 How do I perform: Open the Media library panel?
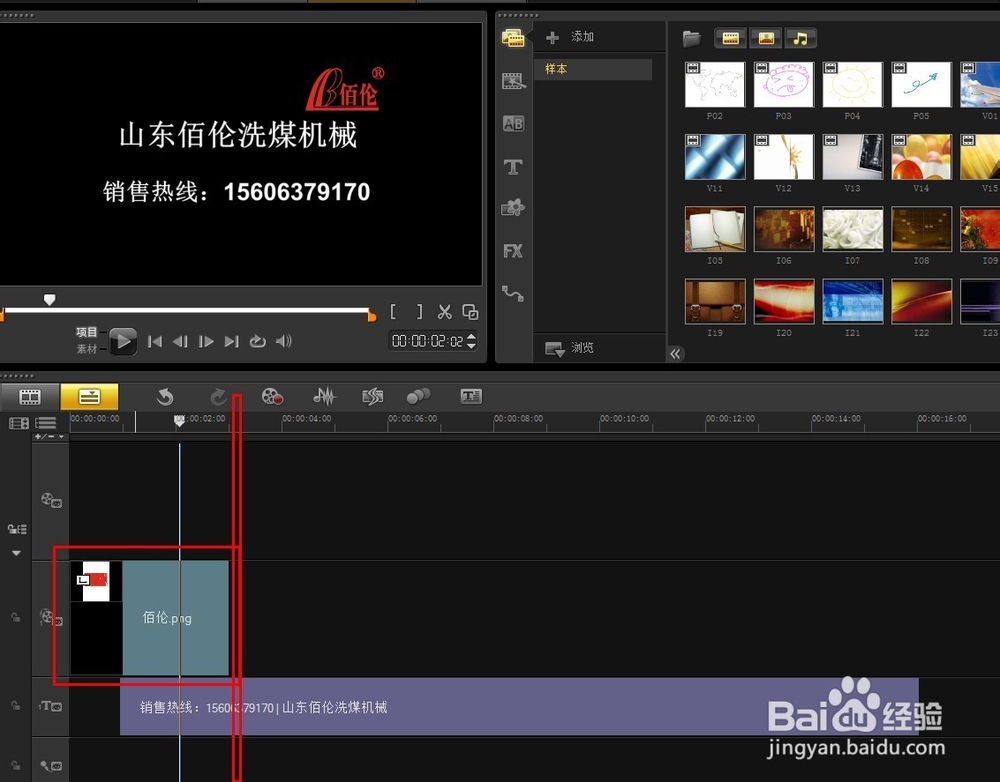pos(513,38)
